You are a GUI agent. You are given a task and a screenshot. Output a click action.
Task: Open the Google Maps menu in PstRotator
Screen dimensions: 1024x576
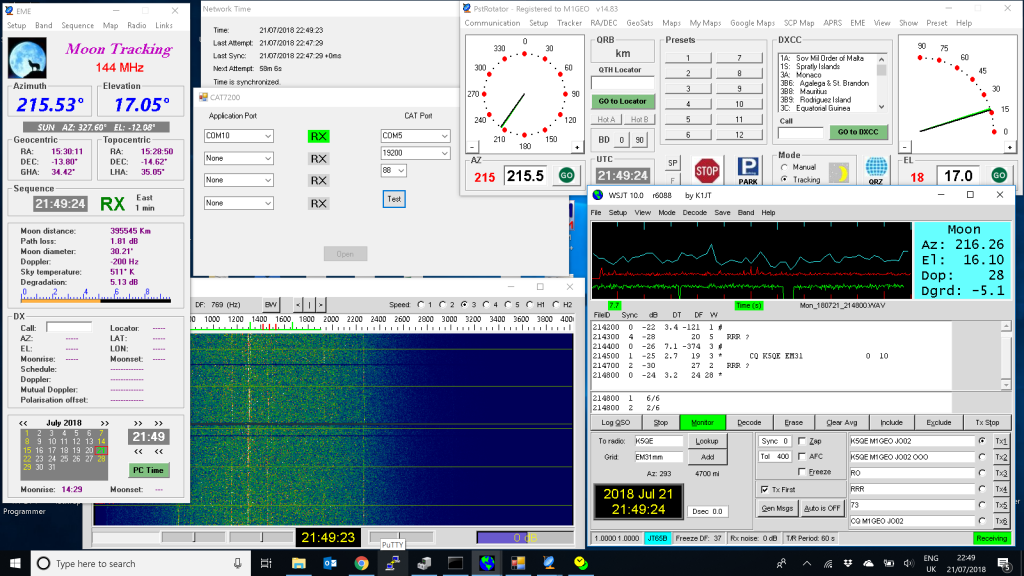[x=752, y=23]
